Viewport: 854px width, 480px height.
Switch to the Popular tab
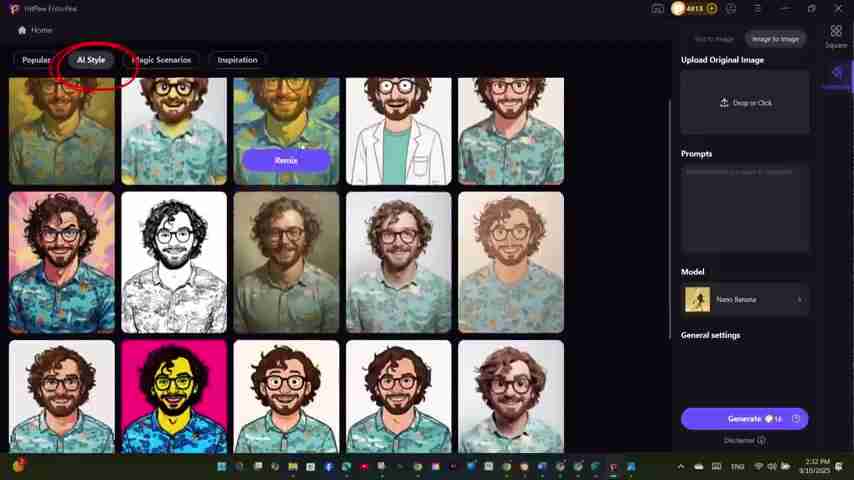[36, 60]
